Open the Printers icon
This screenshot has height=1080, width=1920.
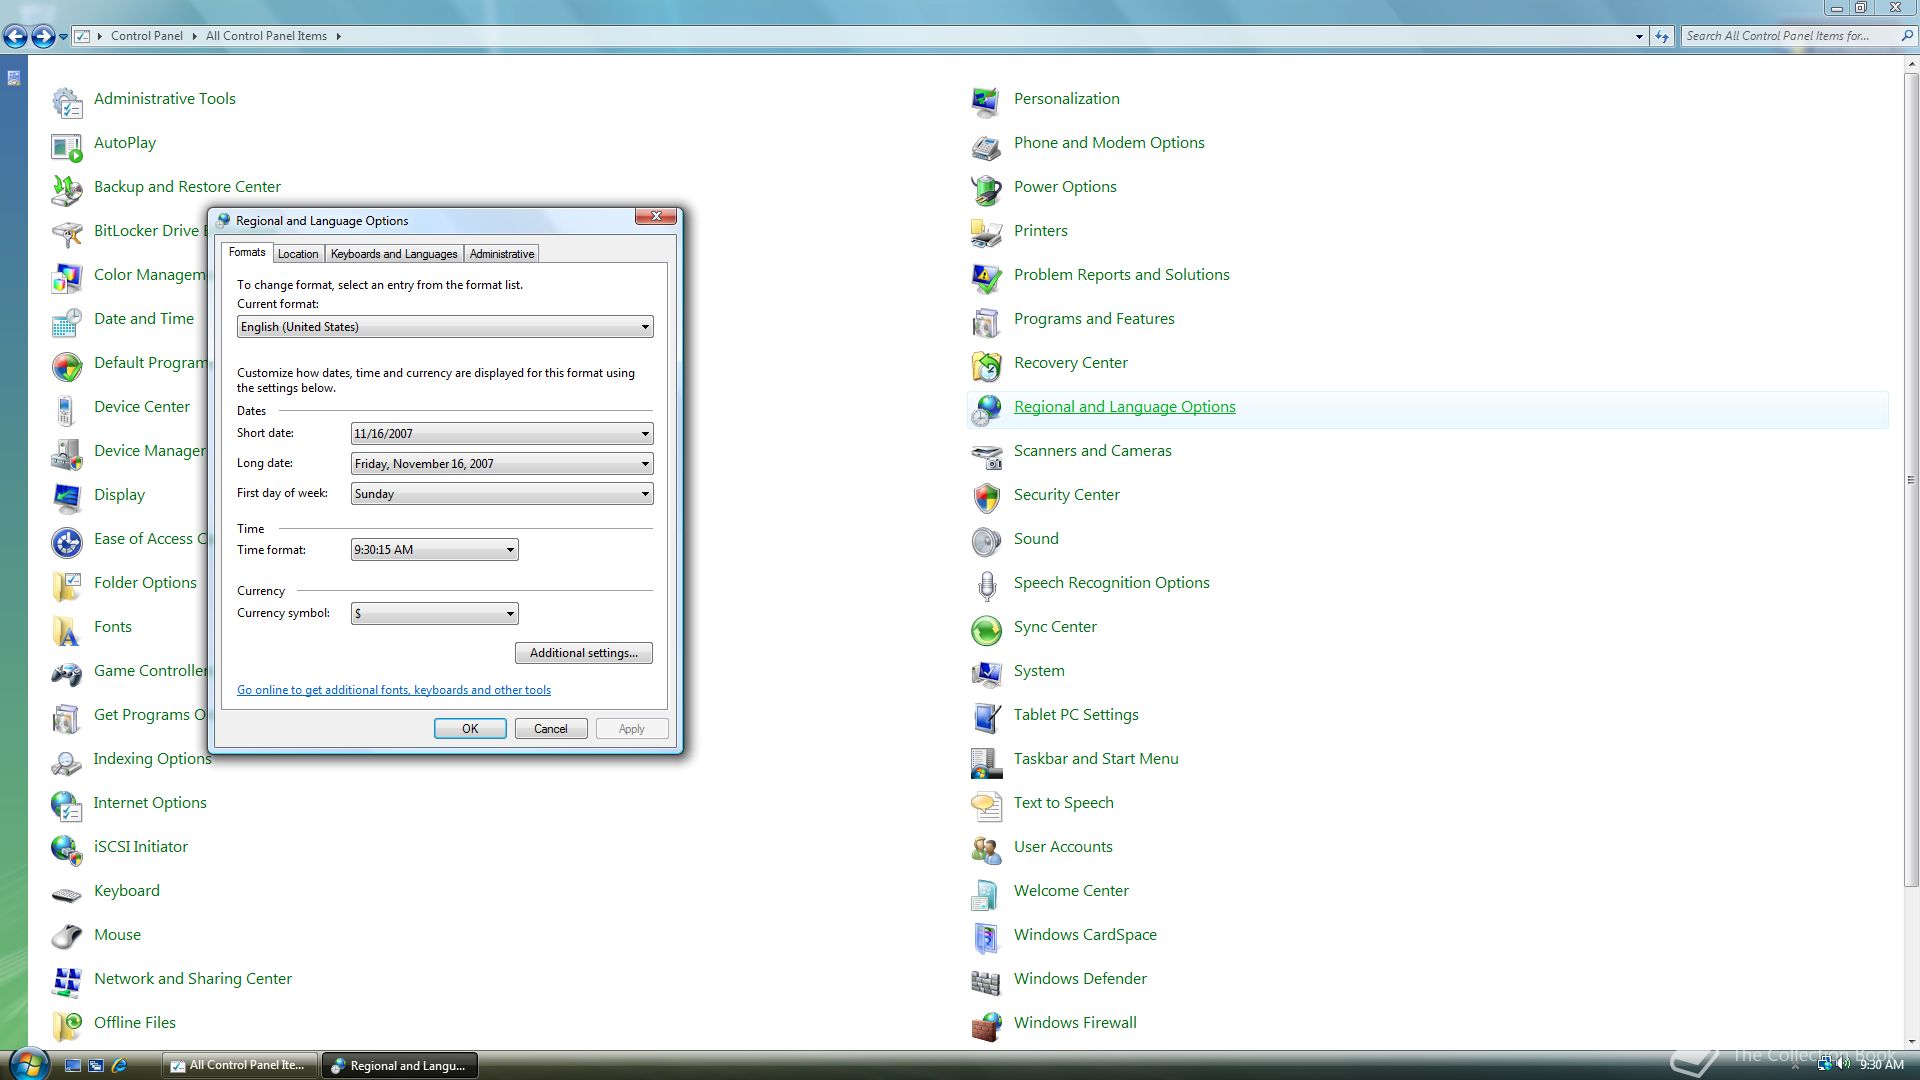pos(987,232)
